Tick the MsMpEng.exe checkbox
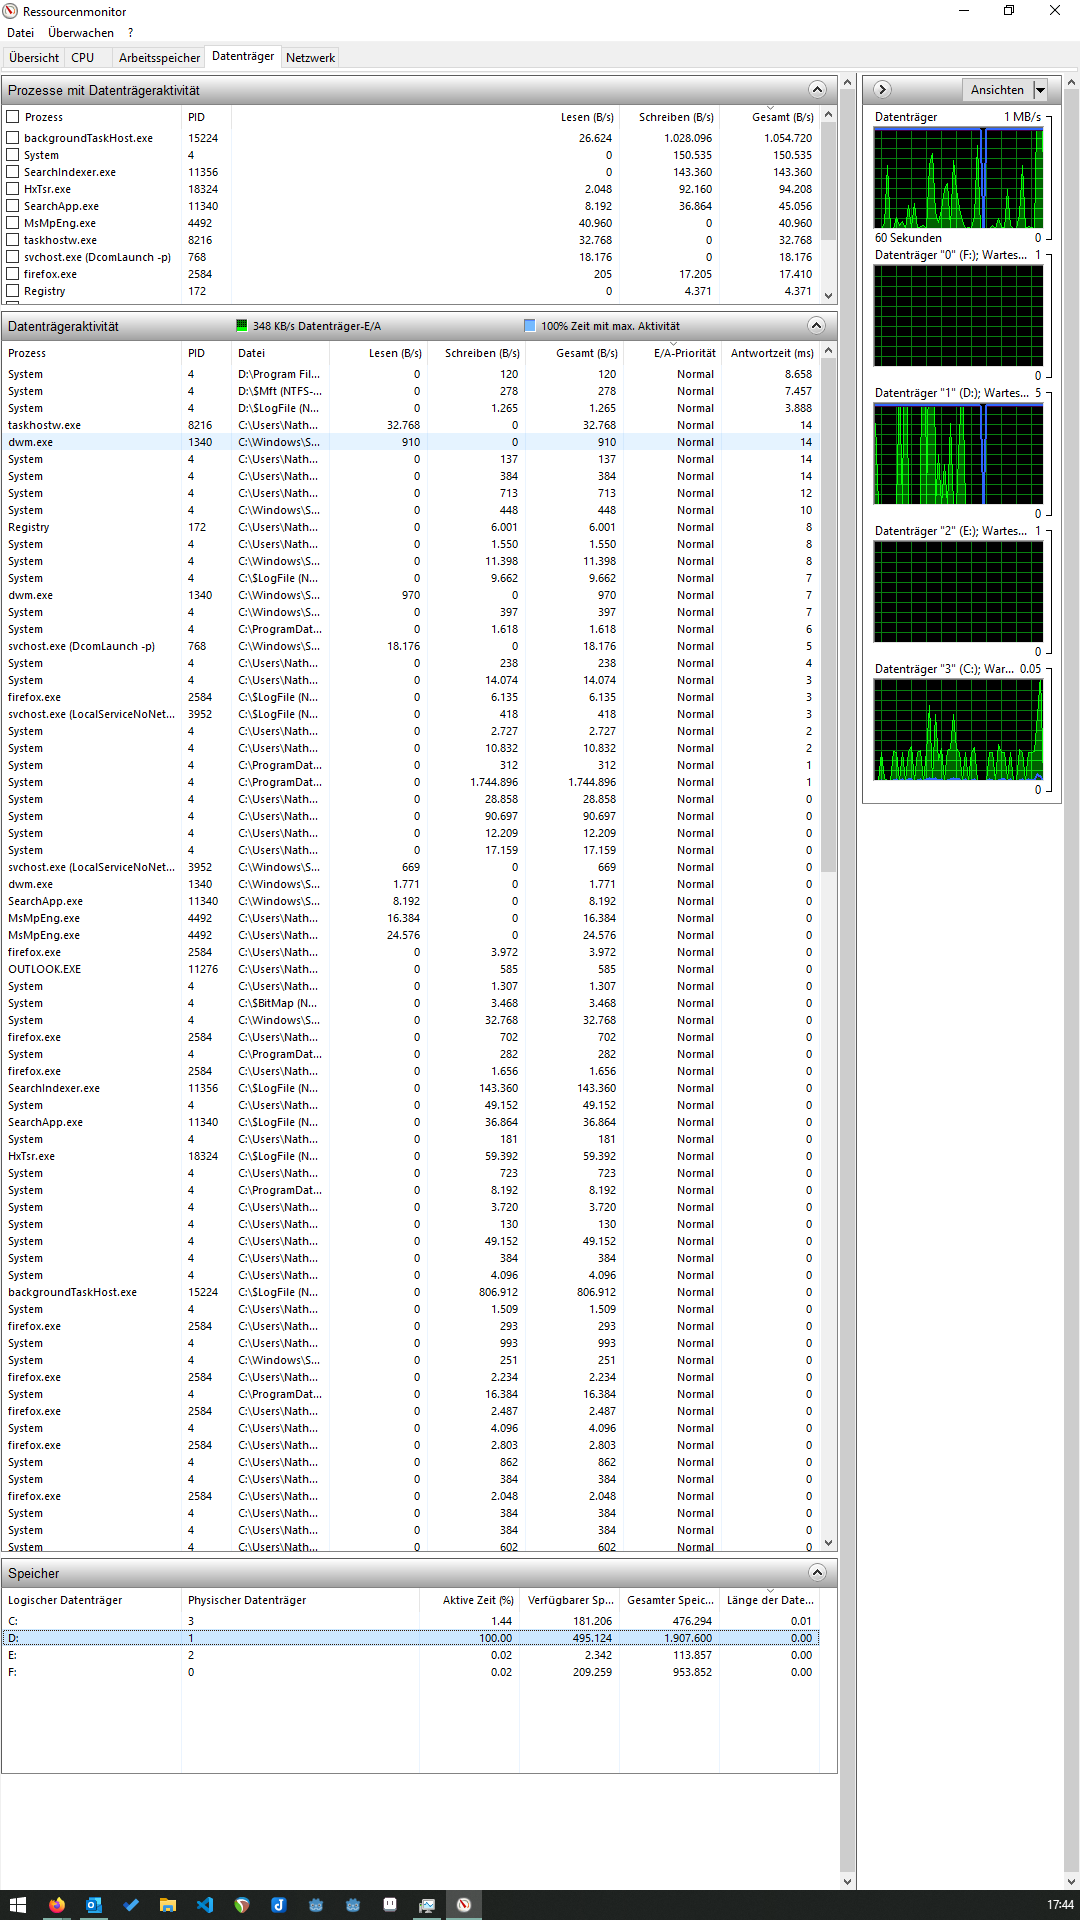 click(13, 223)
